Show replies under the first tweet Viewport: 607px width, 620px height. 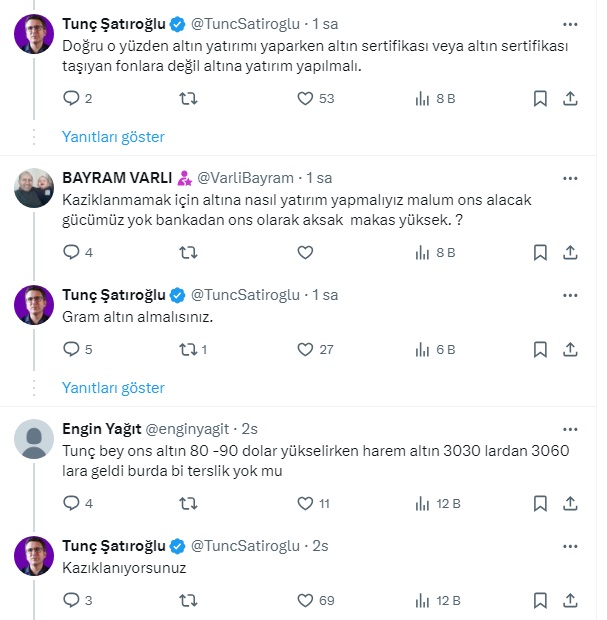click(113, 137)
